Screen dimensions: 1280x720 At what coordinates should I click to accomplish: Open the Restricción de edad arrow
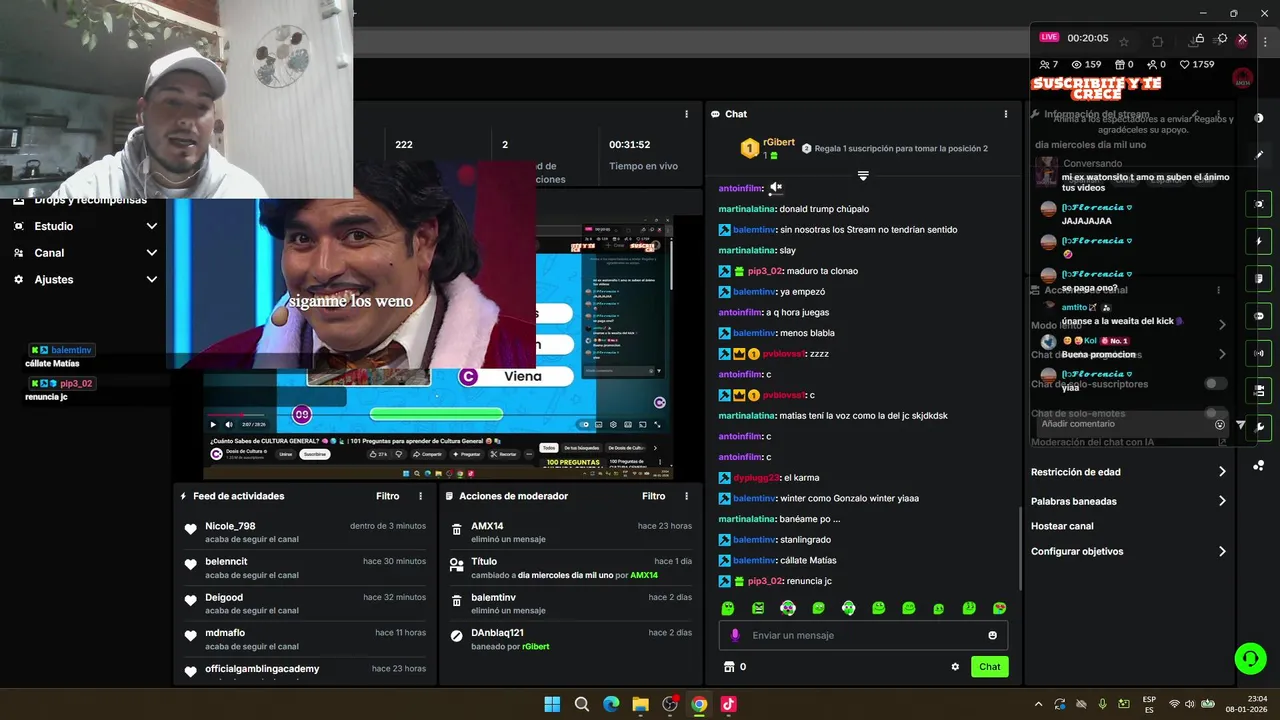[x=1222, y=472]
